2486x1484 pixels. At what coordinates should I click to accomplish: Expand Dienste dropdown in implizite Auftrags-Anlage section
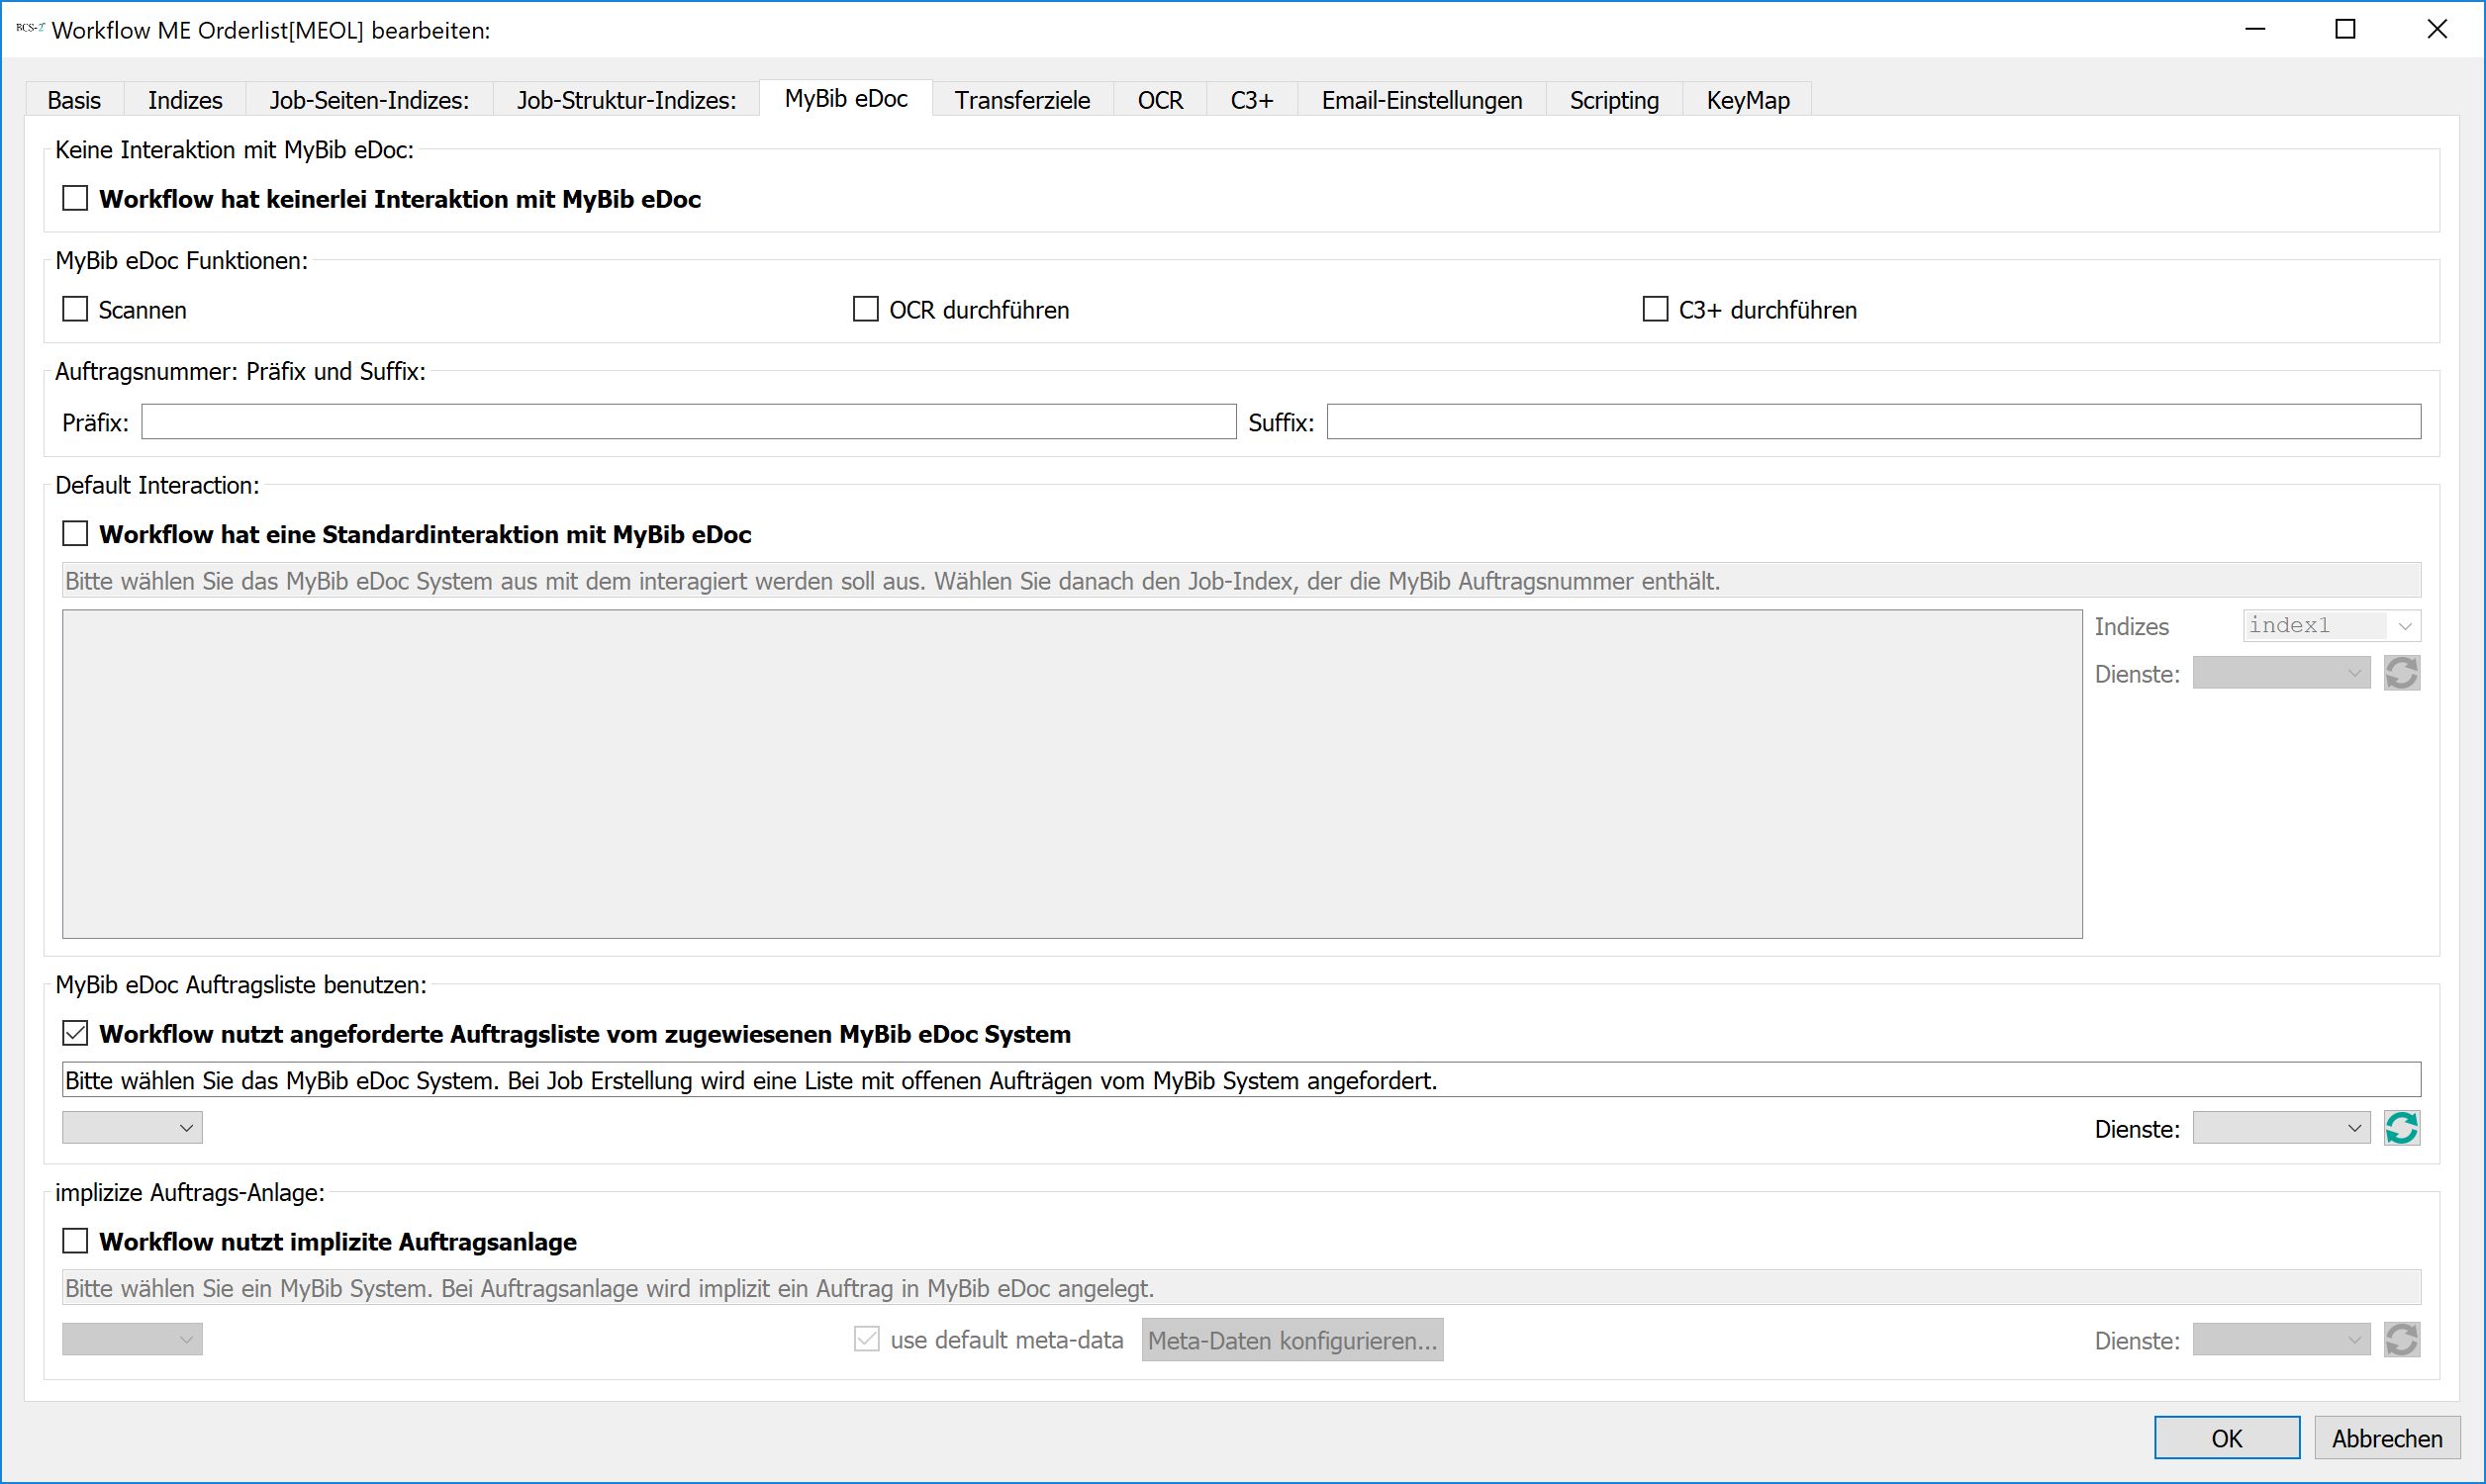tap(2281, 1339)
